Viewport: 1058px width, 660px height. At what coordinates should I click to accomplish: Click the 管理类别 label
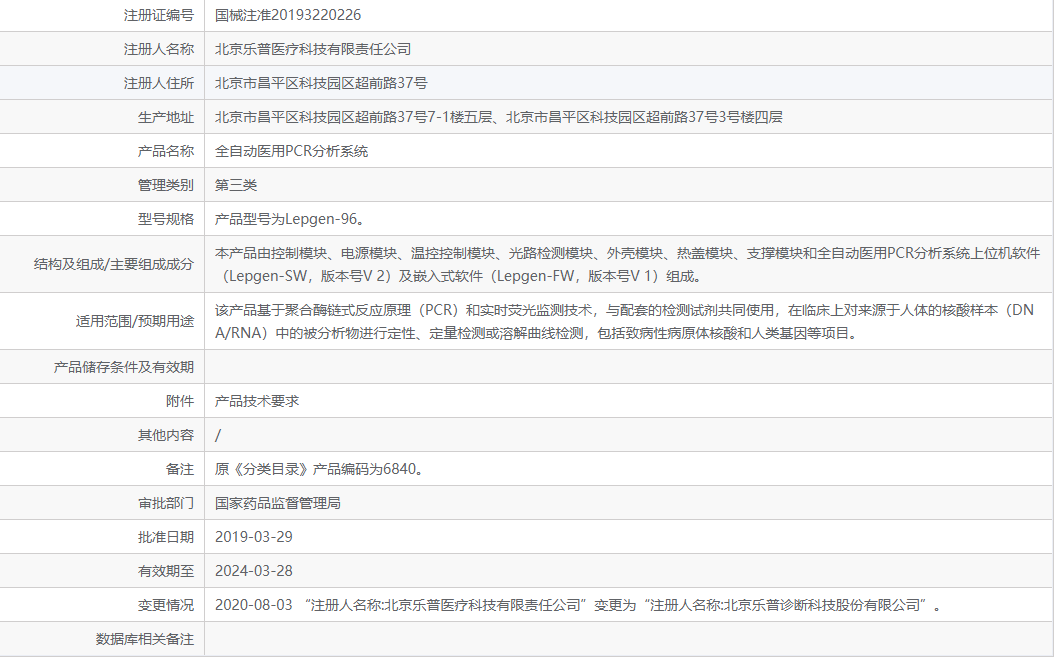click(166, 185)
